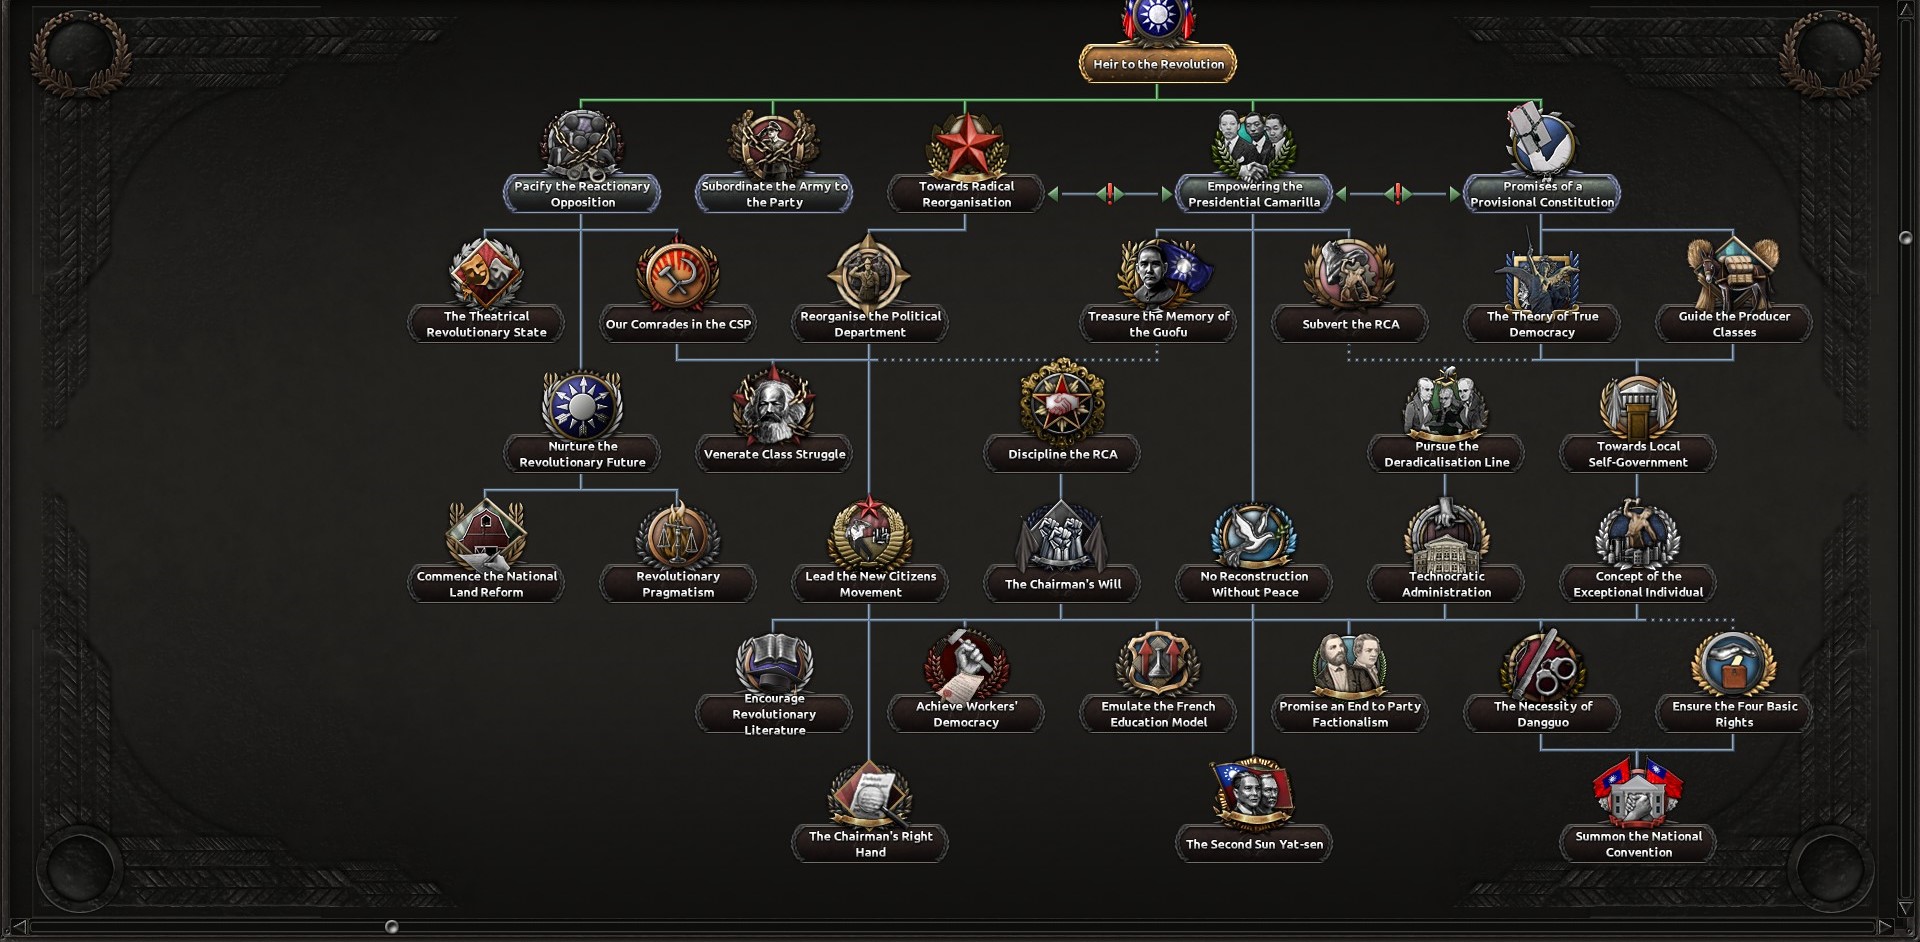This screenshot has height=942, width=1920.
Task: Click 'Achieve Workers' Democracy' name plate
Action: point(966,714)
